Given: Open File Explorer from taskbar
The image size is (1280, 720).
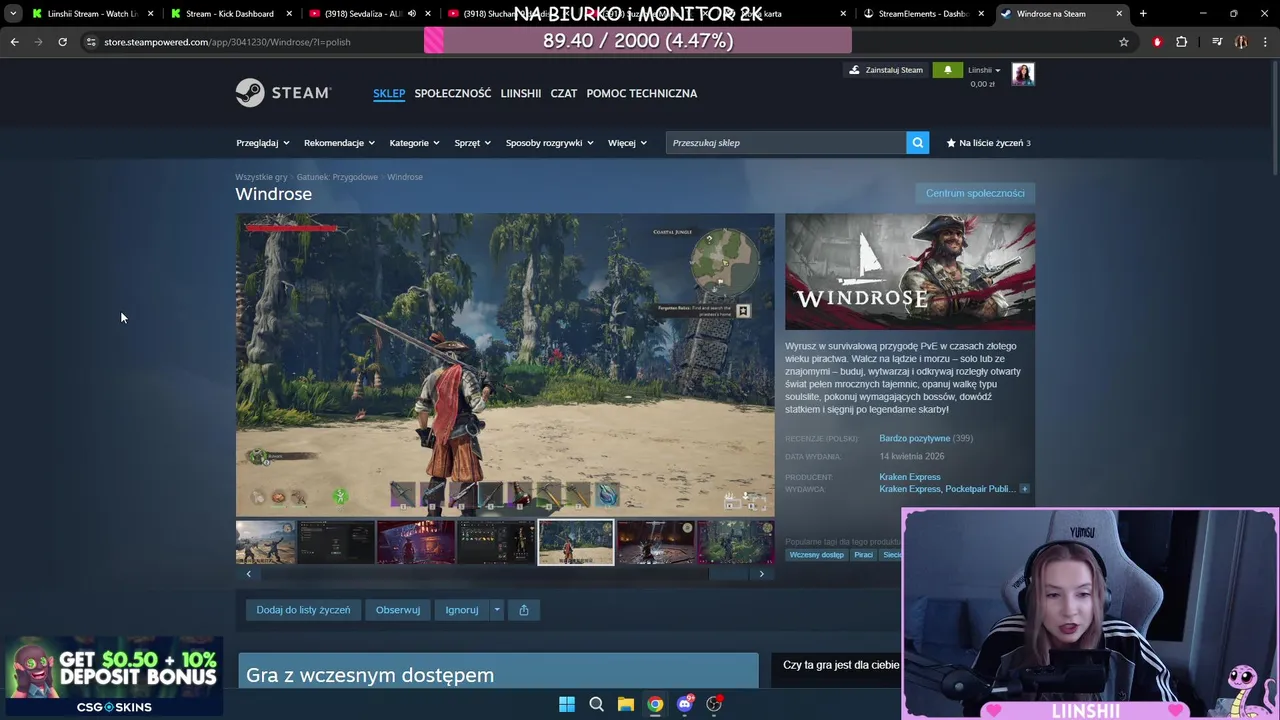Looking at the screenshot, I should click(625, 704).
